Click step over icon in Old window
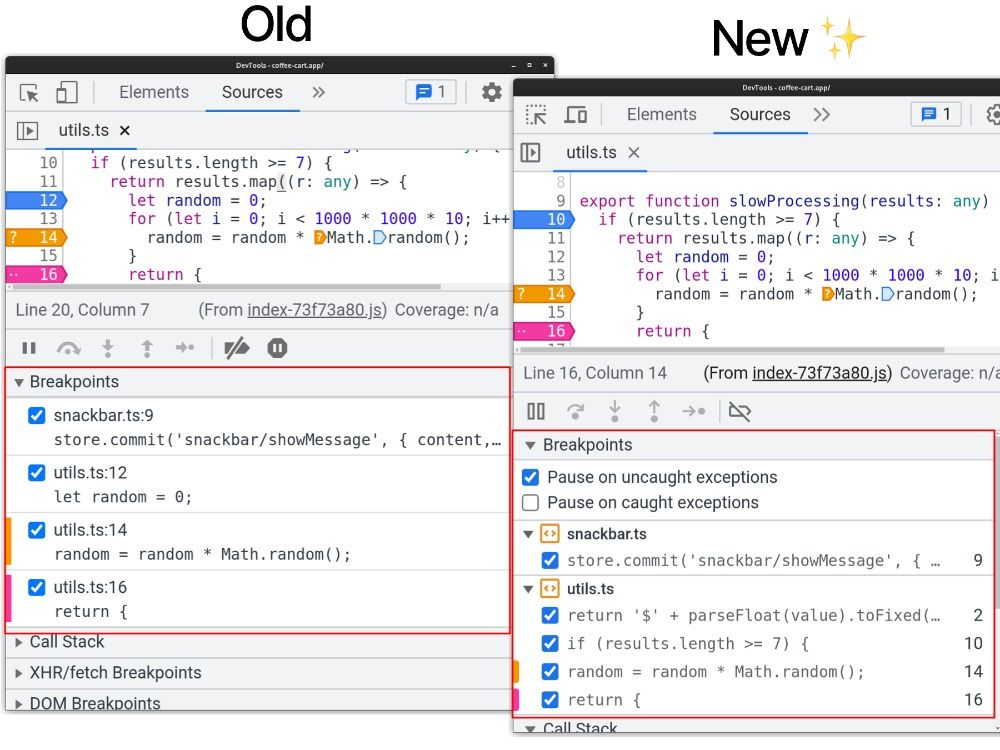 click(x=68, y=348)
